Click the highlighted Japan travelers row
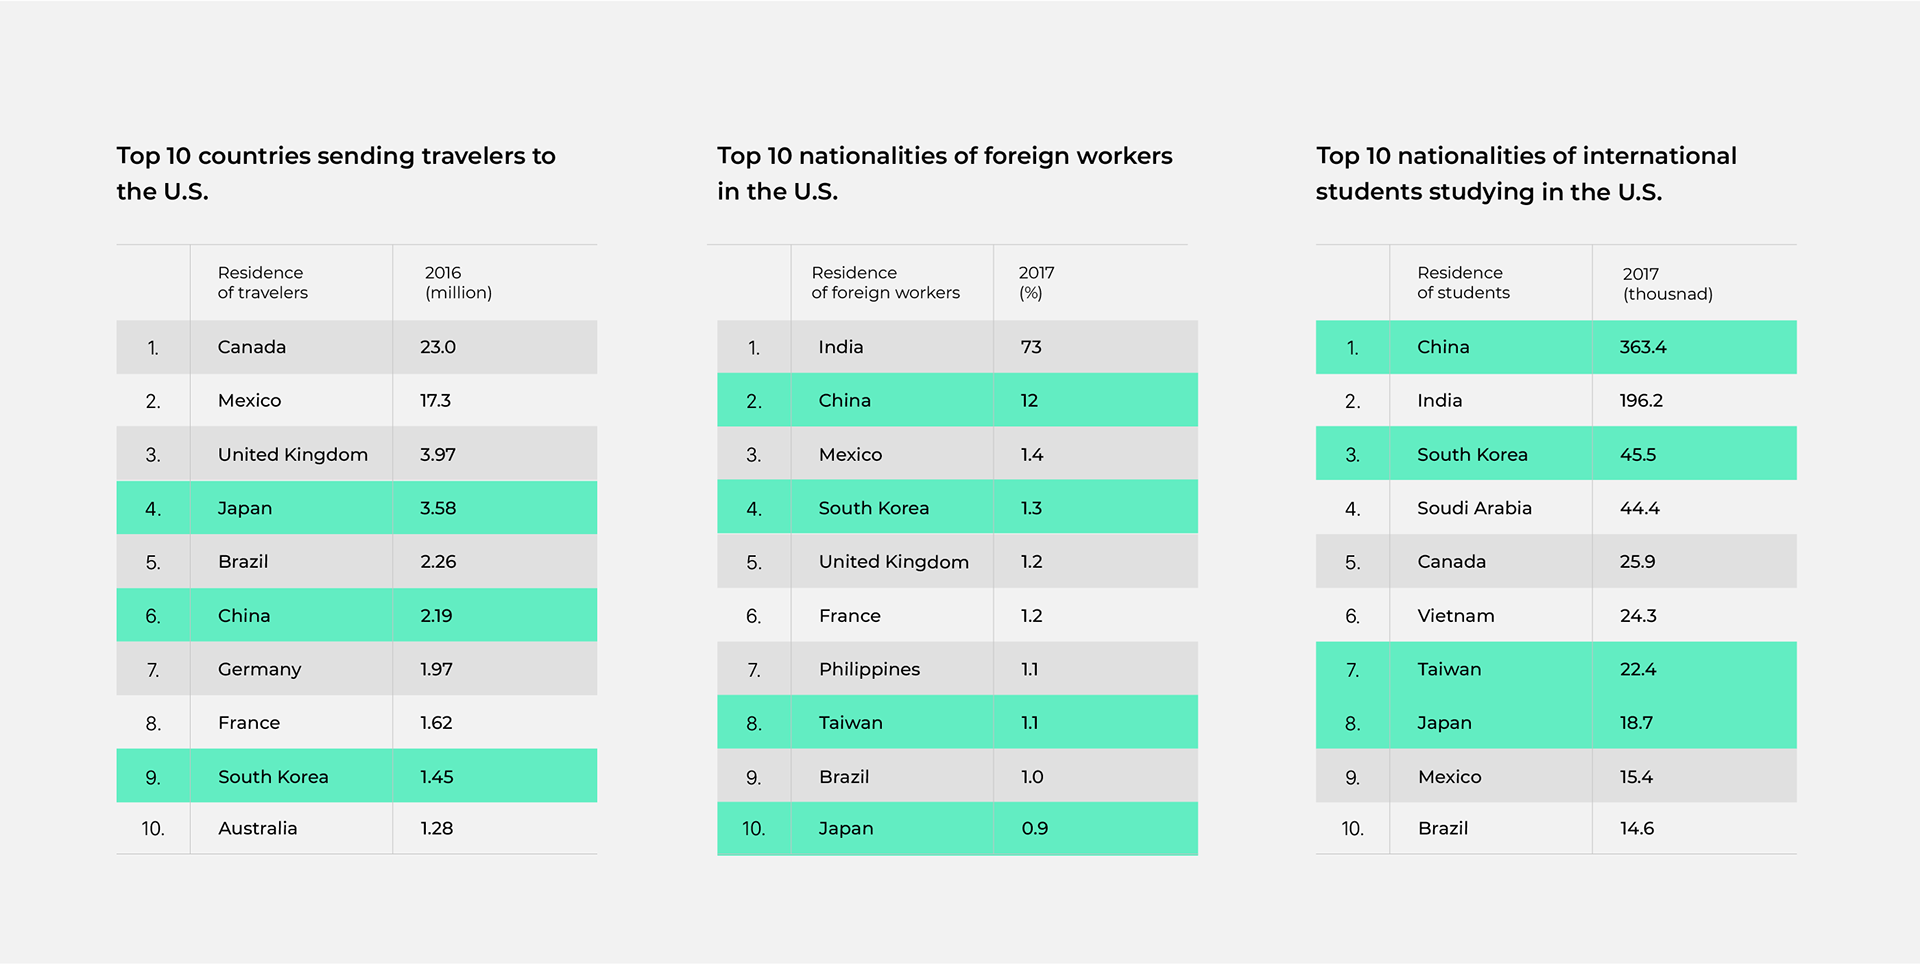Screen dimensions: 1920x964 (357, 508)
